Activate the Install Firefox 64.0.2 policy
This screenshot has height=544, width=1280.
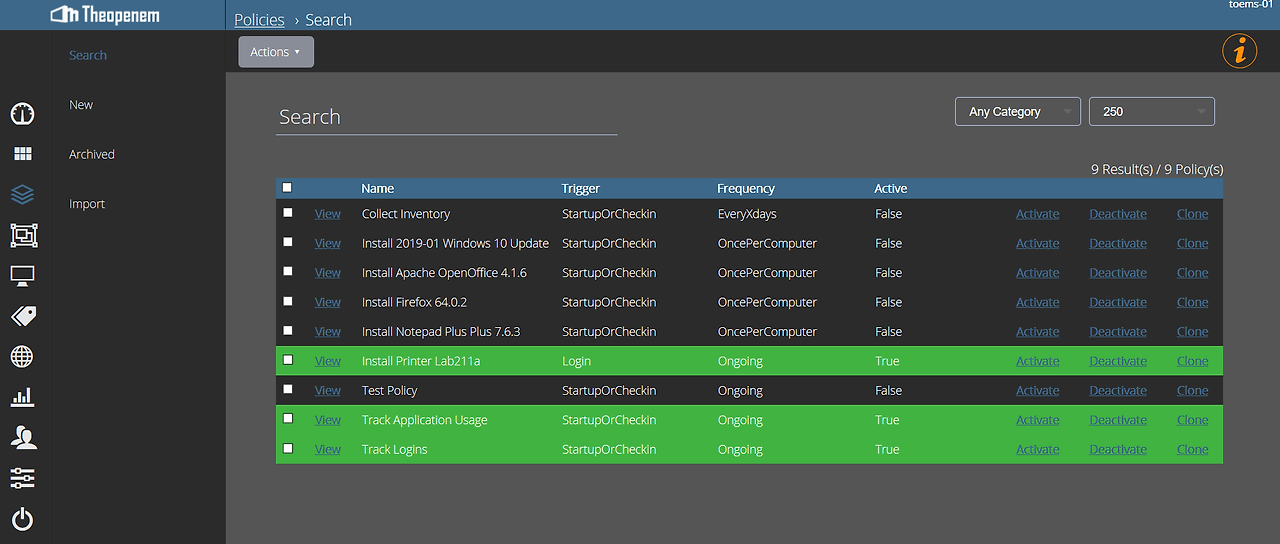coord(1038,302)
